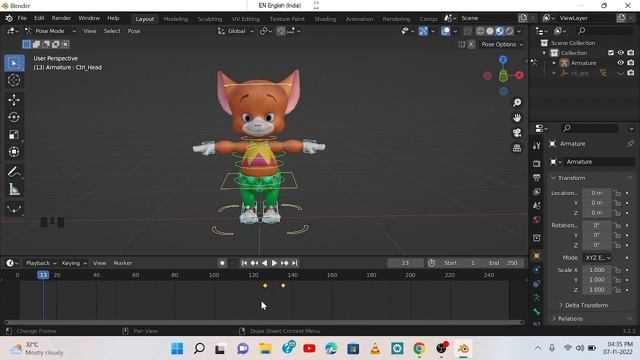Open the Edit menu
The width and height of the screenshot is (640, 360).
point(39,18)
